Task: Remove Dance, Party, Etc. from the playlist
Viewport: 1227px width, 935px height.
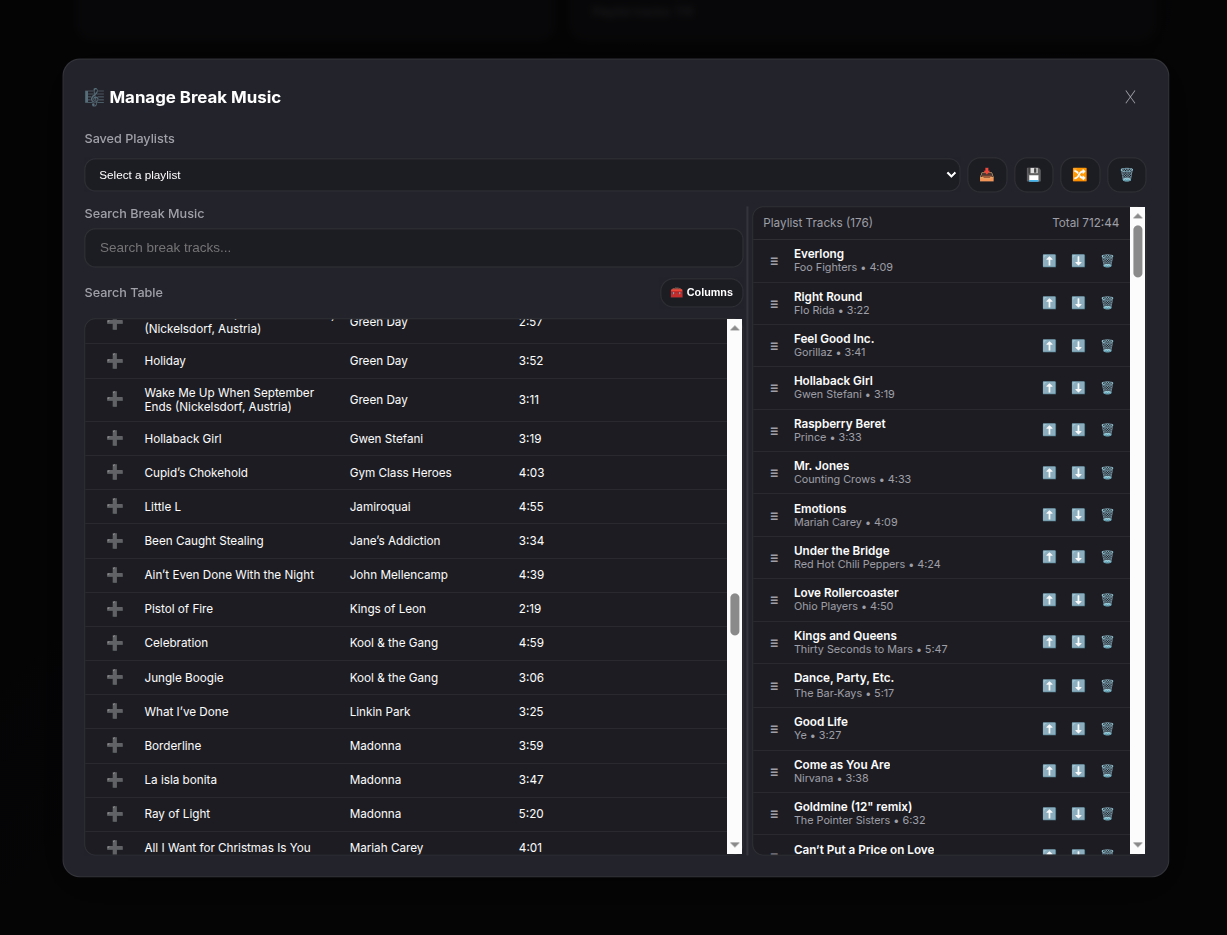Action: point(1107,686)
